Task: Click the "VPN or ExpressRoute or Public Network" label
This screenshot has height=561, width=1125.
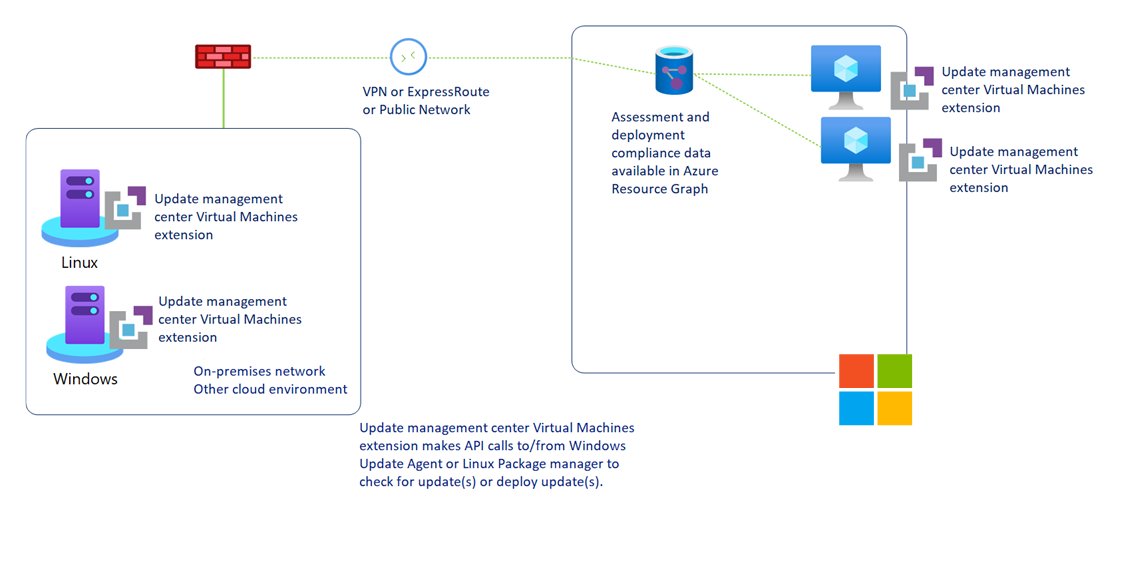Action: coord(426,100)
